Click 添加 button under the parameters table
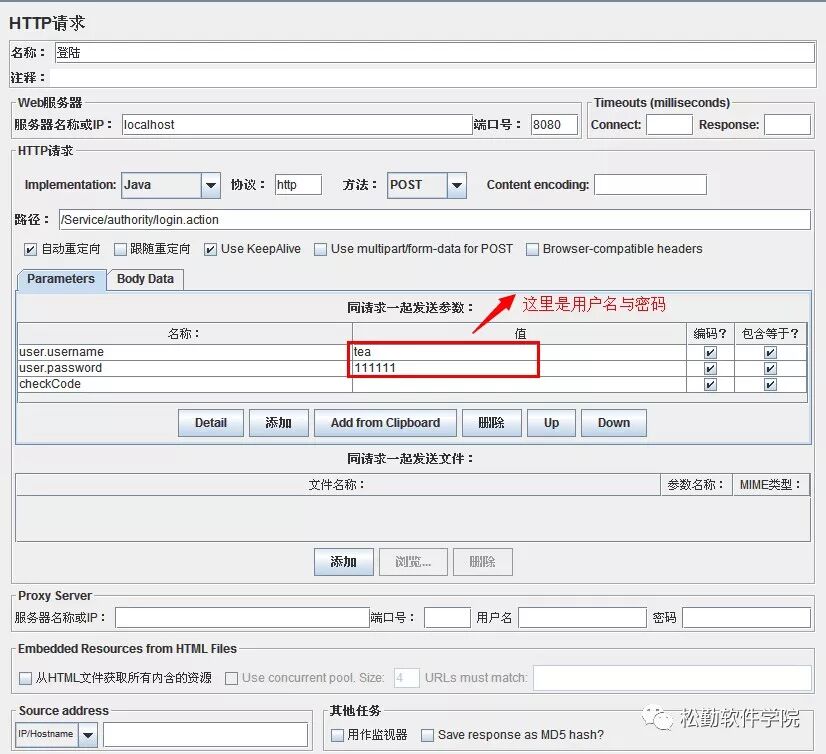Screen dimensions: 826x754 coord(279,423)
